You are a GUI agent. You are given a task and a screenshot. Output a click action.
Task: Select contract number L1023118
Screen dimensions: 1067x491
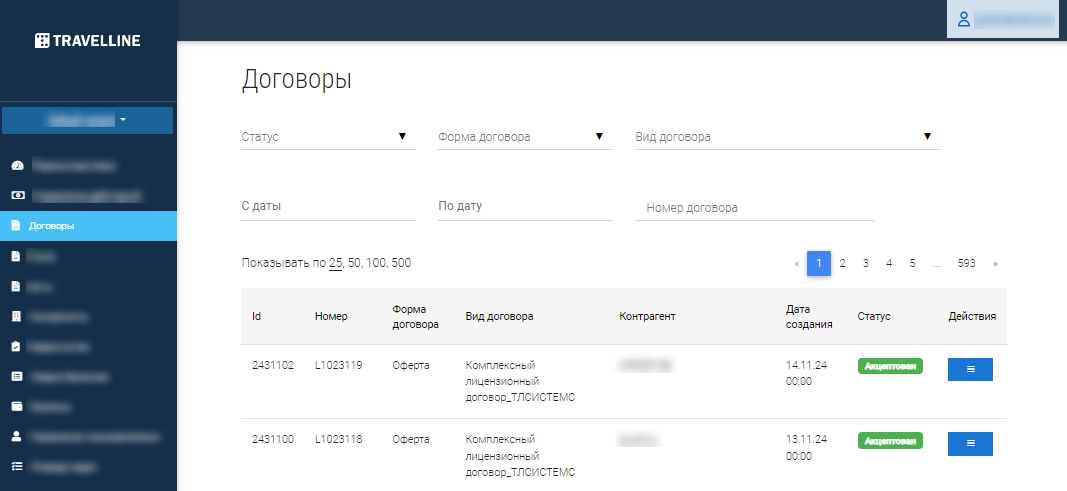coord(339,439)
